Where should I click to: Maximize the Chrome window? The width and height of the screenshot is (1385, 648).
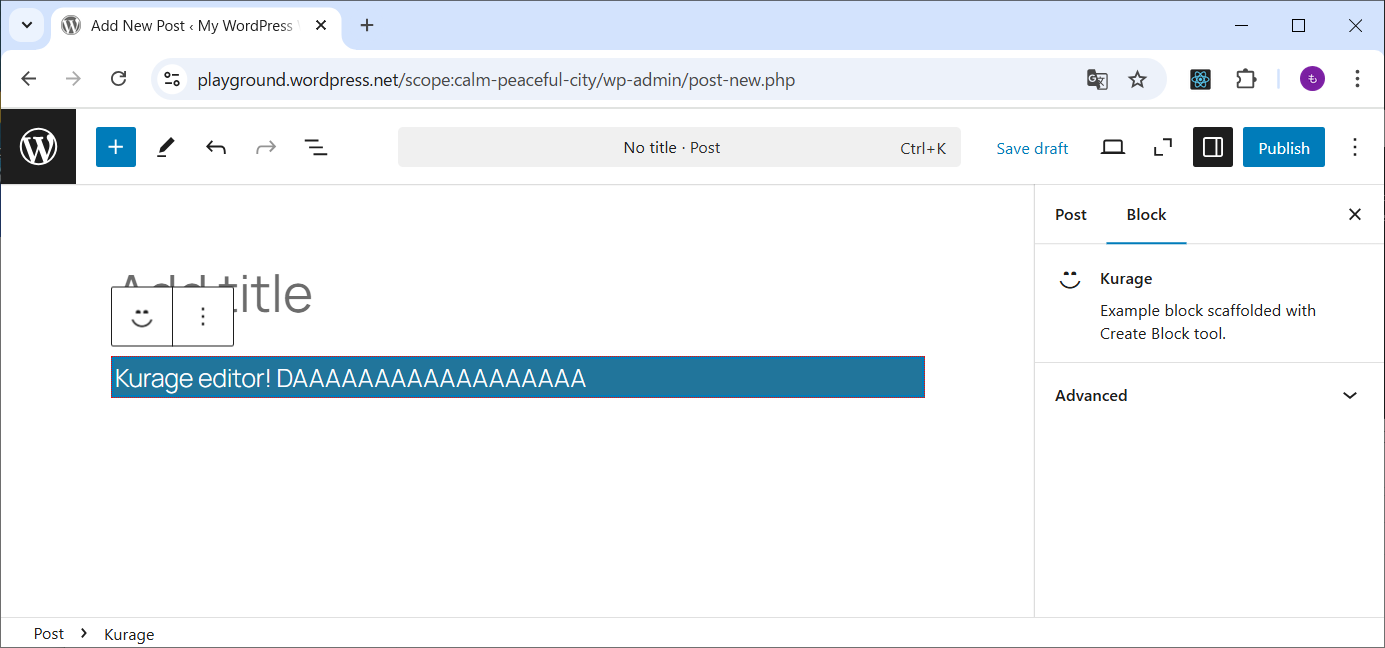(x=1298, y=26)
